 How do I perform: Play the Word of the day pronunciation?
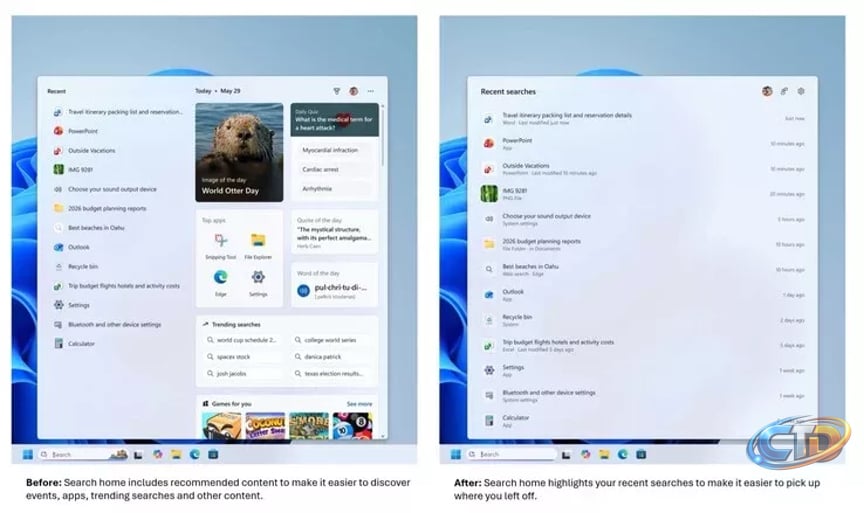click(303, 290)
